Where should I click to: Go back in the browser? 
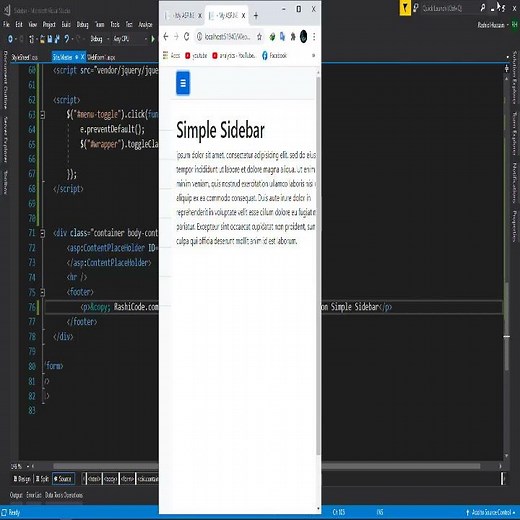[166, 37]
